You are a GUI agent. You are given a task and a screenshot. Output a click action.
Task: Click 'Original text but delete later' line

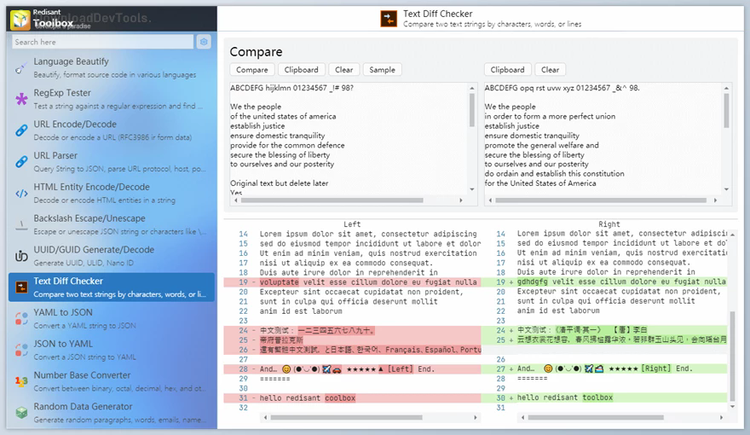tap(279, 183)
